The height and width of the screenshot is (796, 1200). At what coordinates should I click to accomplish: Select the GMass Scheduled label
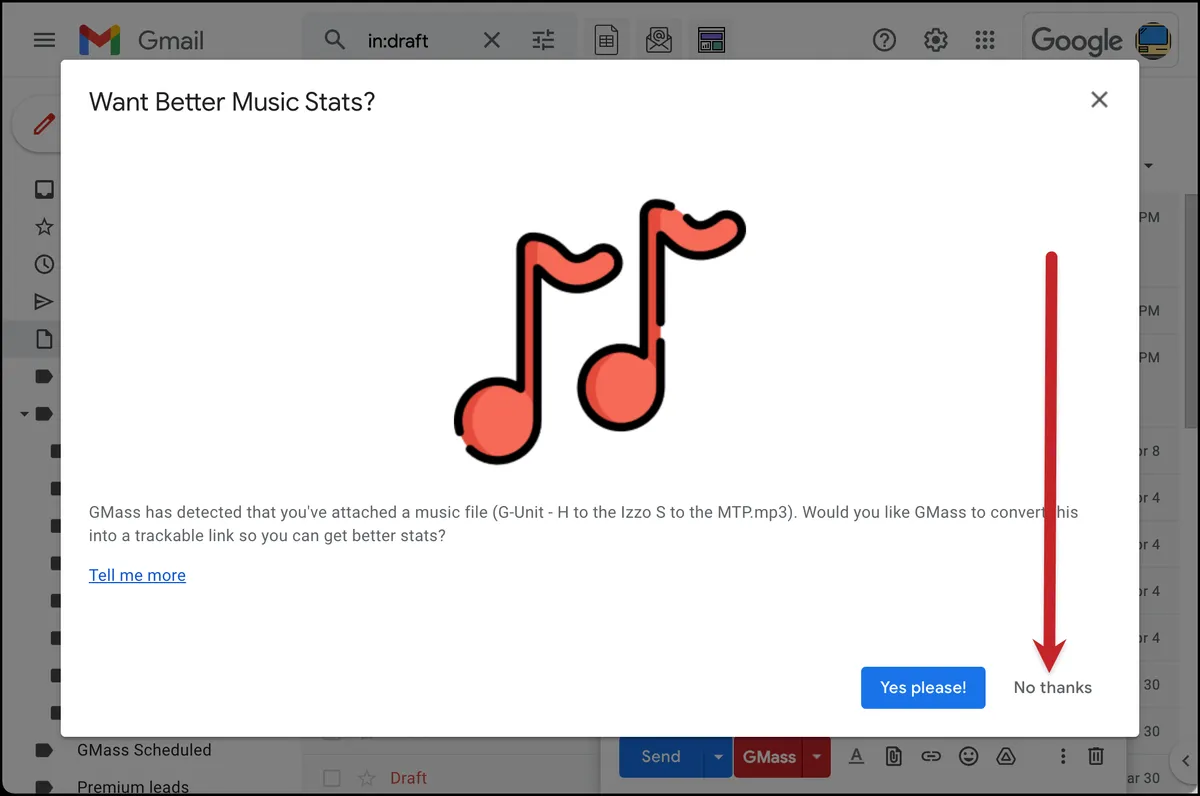click(144, 749)
